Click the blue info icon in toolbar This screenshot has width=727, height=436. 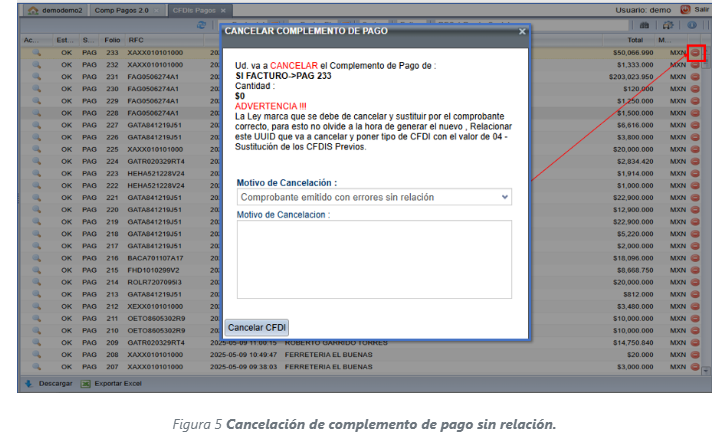[691, 24]
